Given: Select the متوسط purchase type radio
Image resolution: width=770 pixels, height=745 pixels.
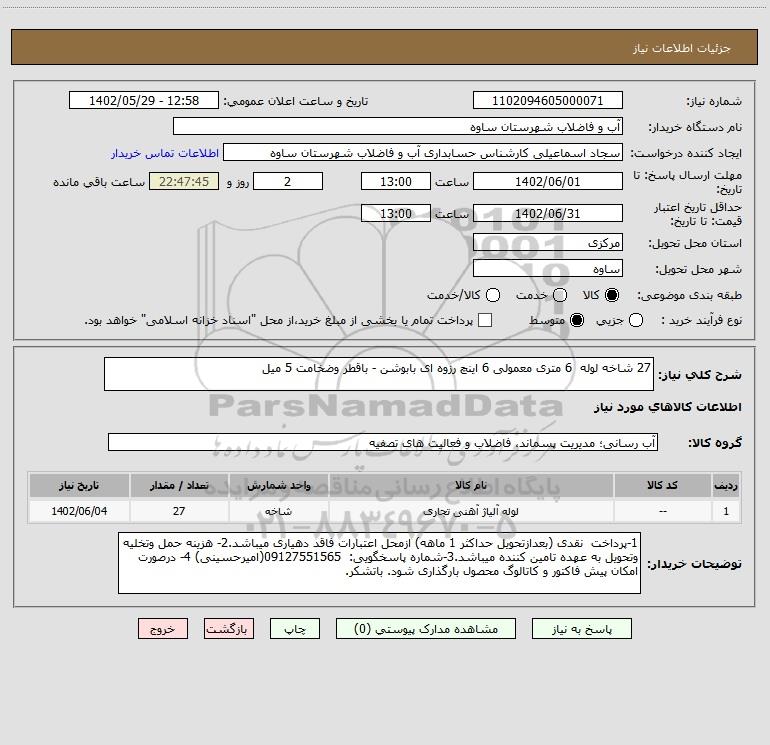Looking at the screenshot, I should [x=577, y=320].
